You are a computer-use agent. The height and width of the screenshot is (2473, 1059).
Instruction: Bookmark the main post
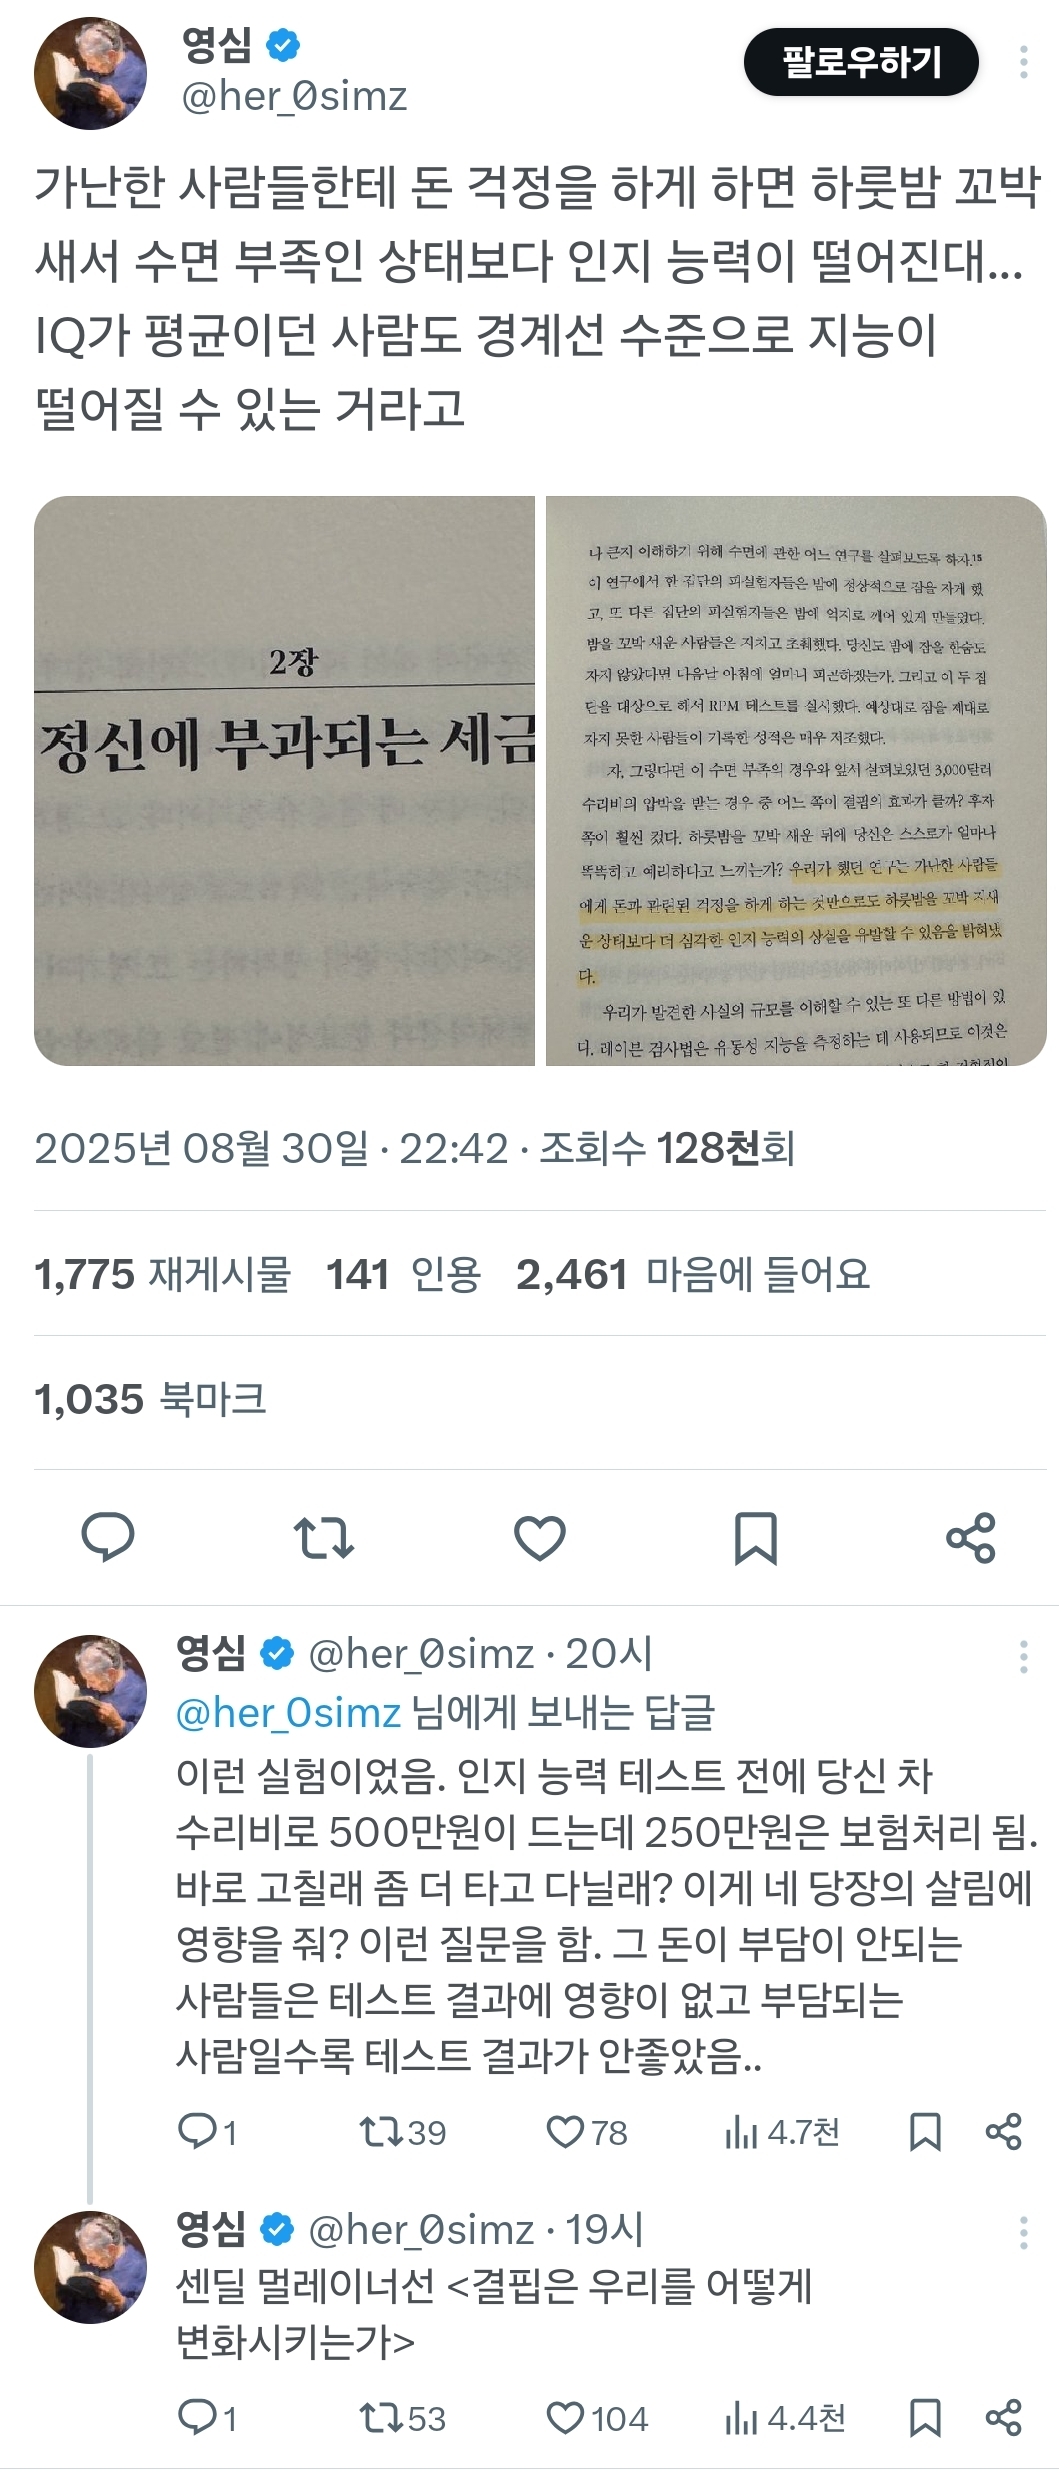[x=756, y=1537]
